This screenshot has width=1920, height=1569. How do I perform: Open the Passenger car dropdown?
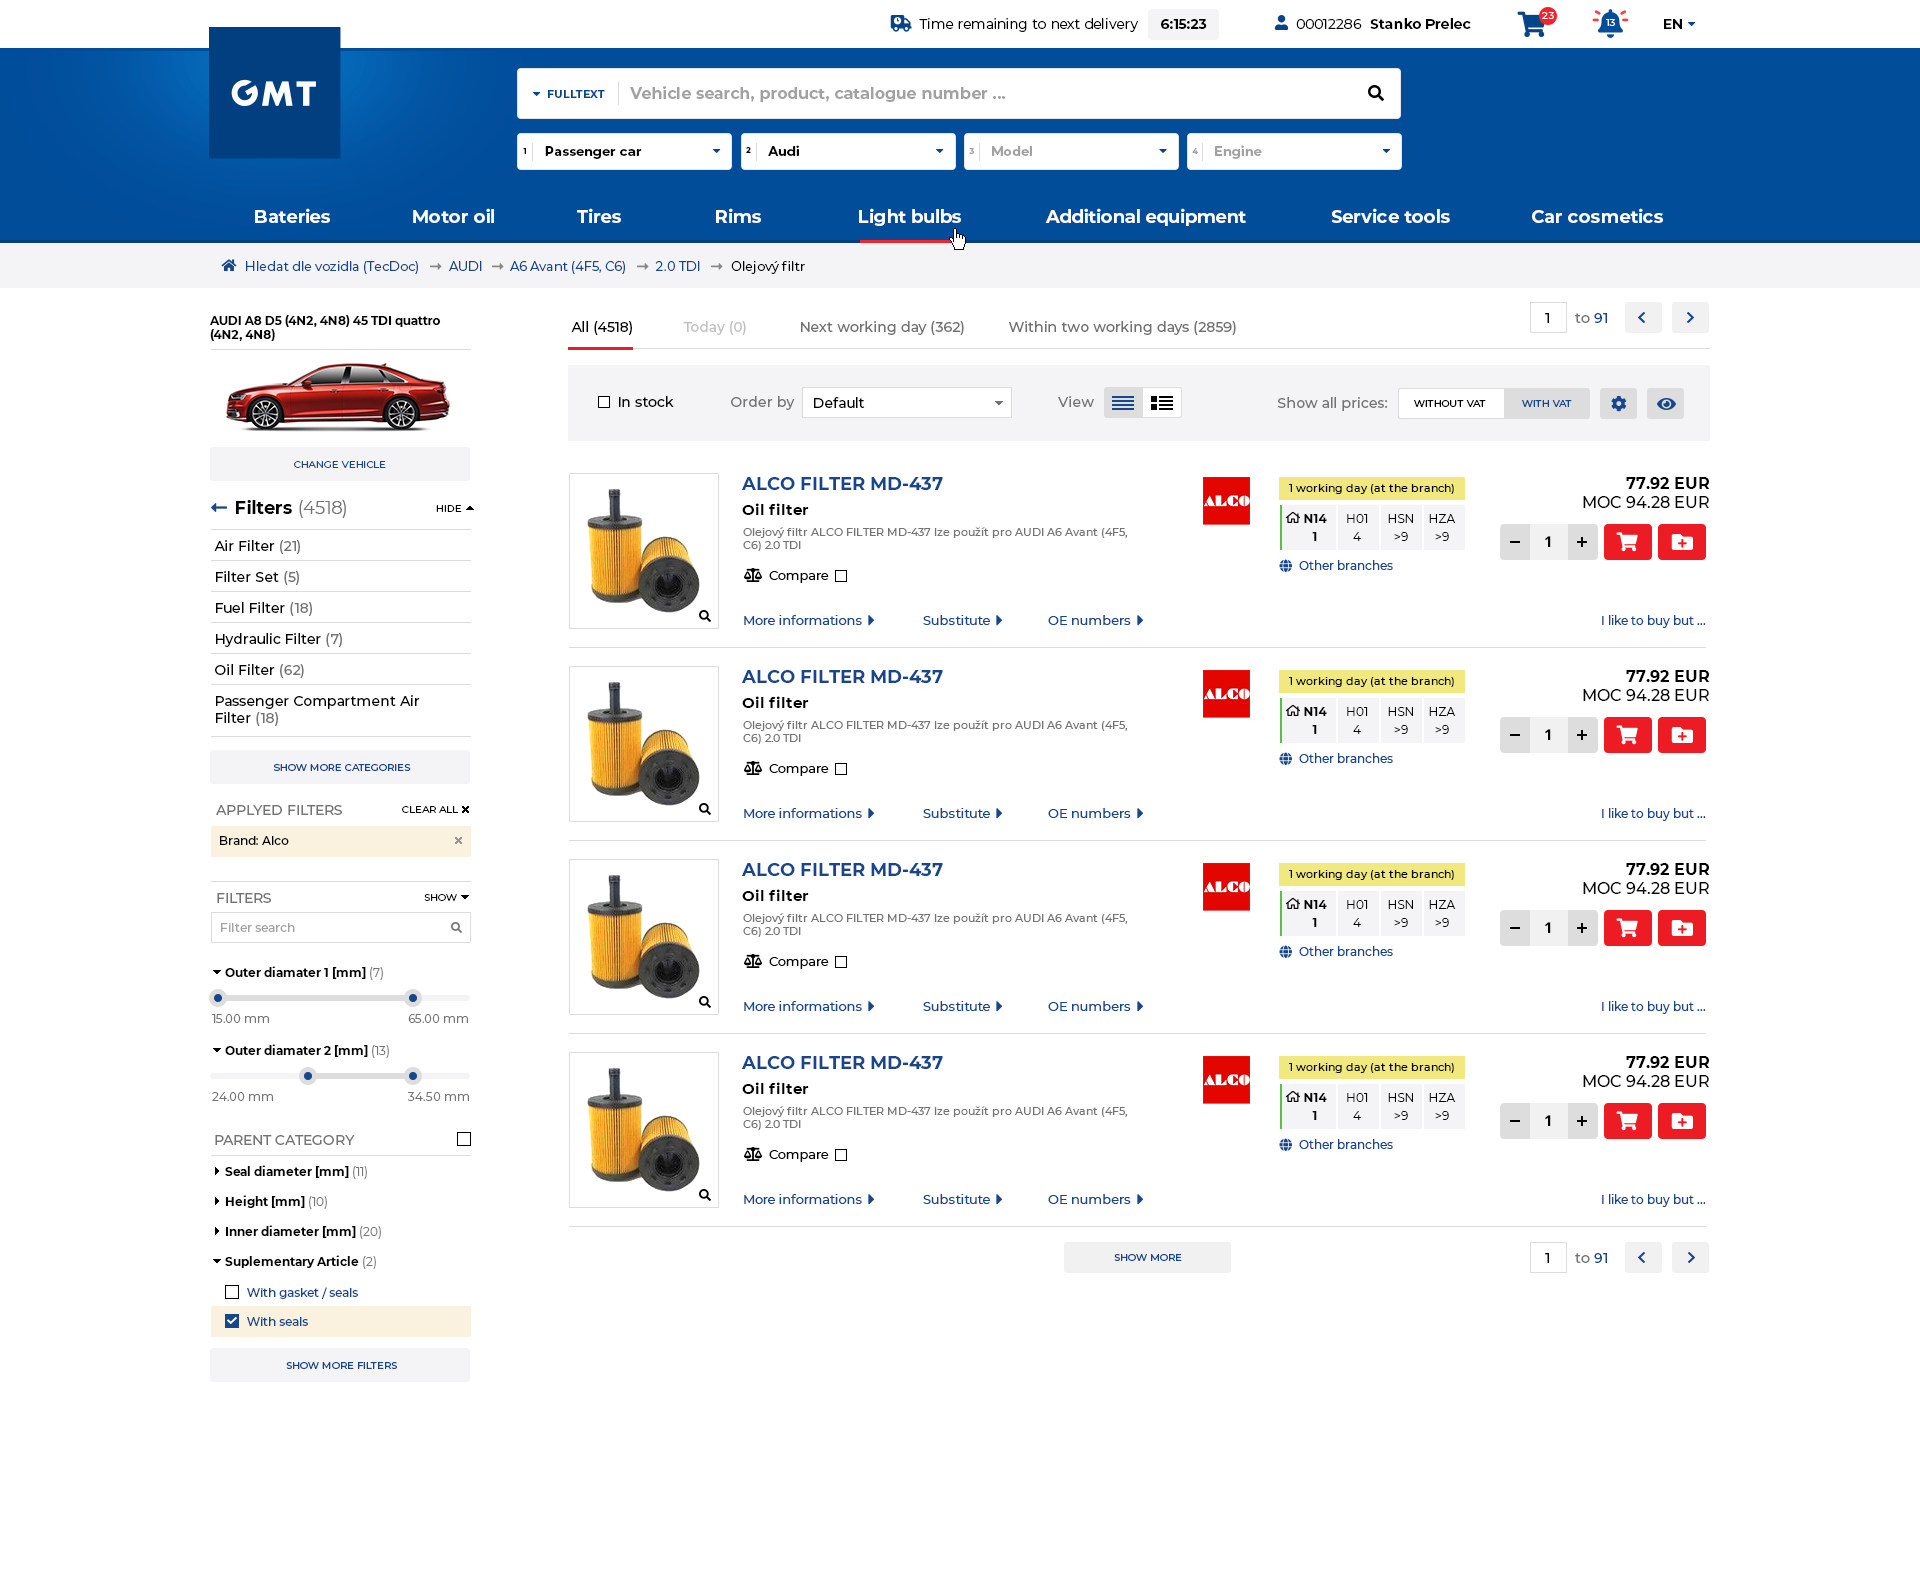tap(624, 151)
